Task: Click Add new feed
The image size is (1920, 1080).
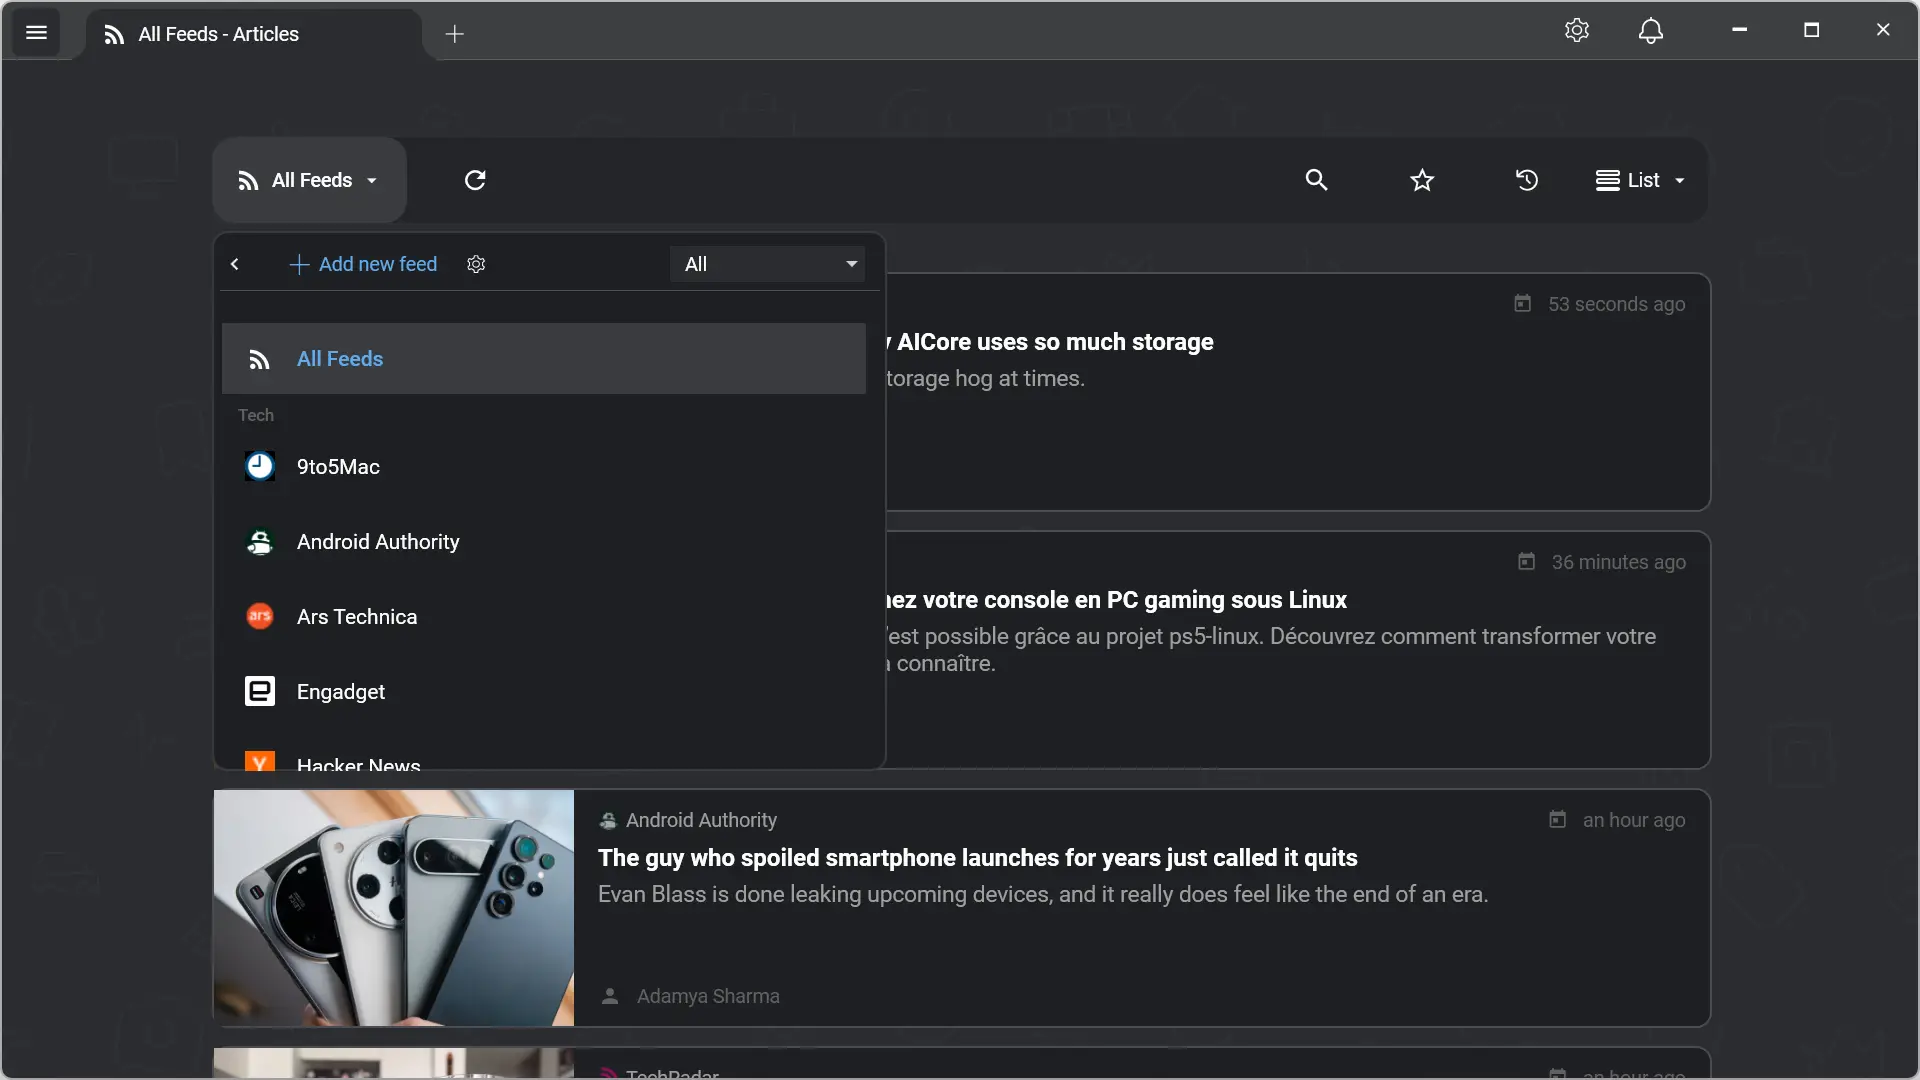Action: coord(363,264)
